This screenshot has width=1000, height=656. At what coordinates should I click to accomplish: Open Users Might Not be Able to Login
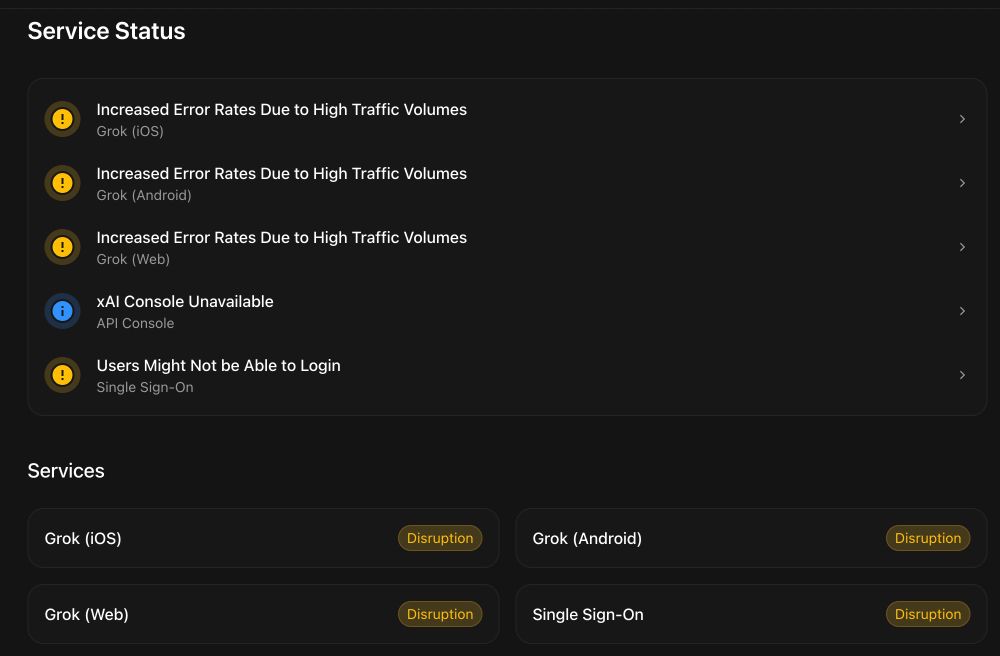point(218,365)
